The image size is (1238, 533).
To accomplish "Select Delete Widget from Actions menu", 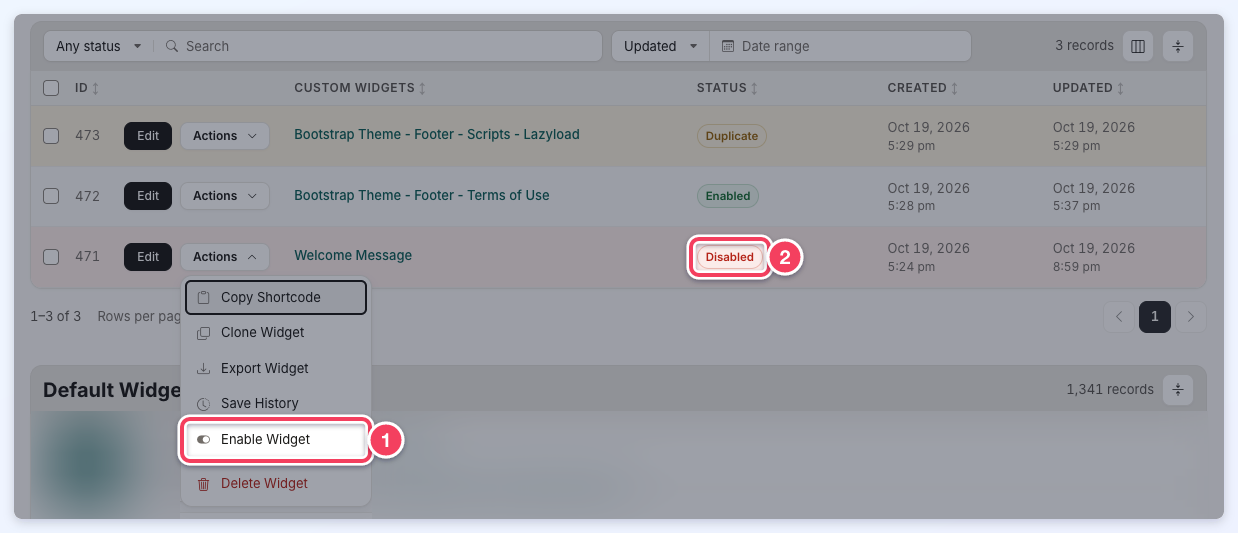I will click(x=276, y=483).
